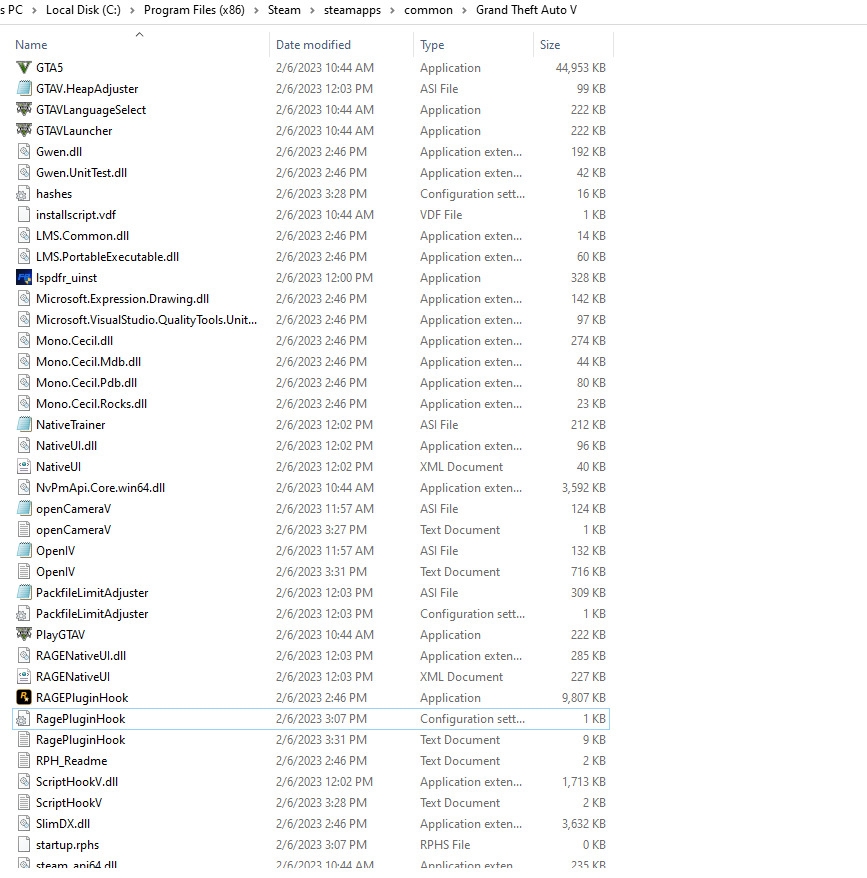Select the startup.rphs file icon
This screenshot has height=878, width=867.
pos(24,844)
